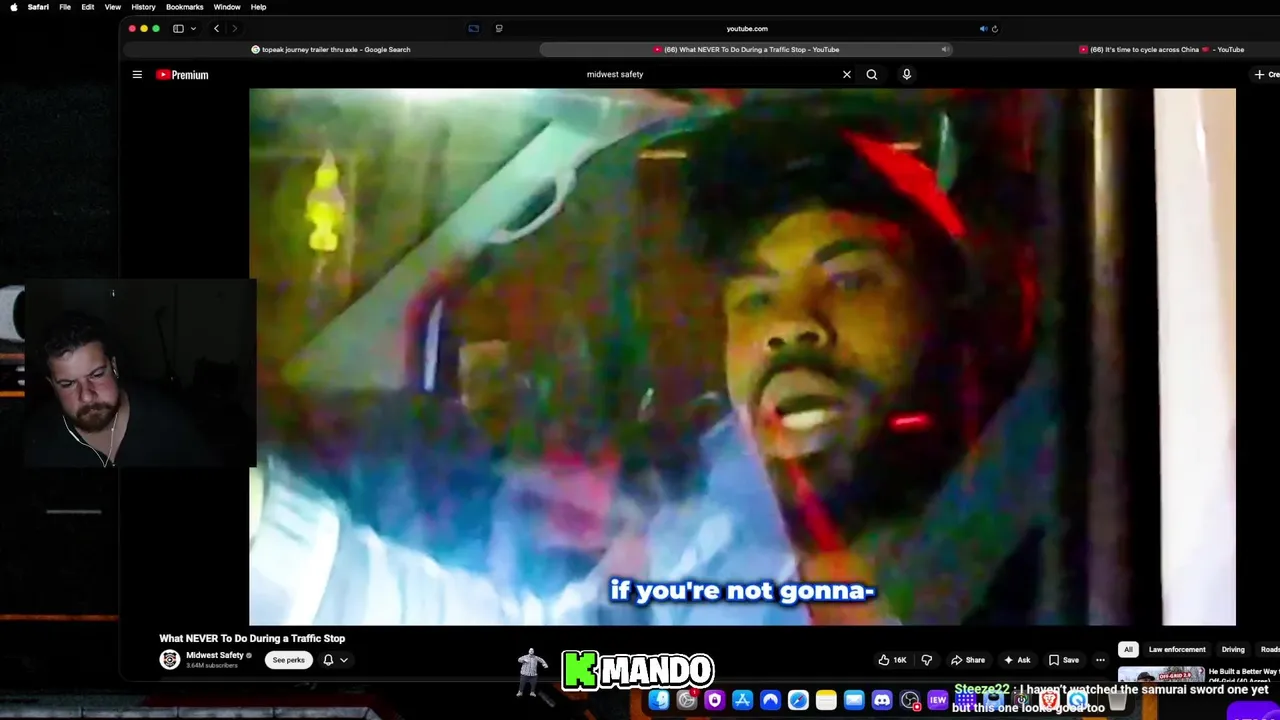The height and width of the screenshot is (720, 1280).
Task: Open the Apple menu
Action: [x=13, y=7]
